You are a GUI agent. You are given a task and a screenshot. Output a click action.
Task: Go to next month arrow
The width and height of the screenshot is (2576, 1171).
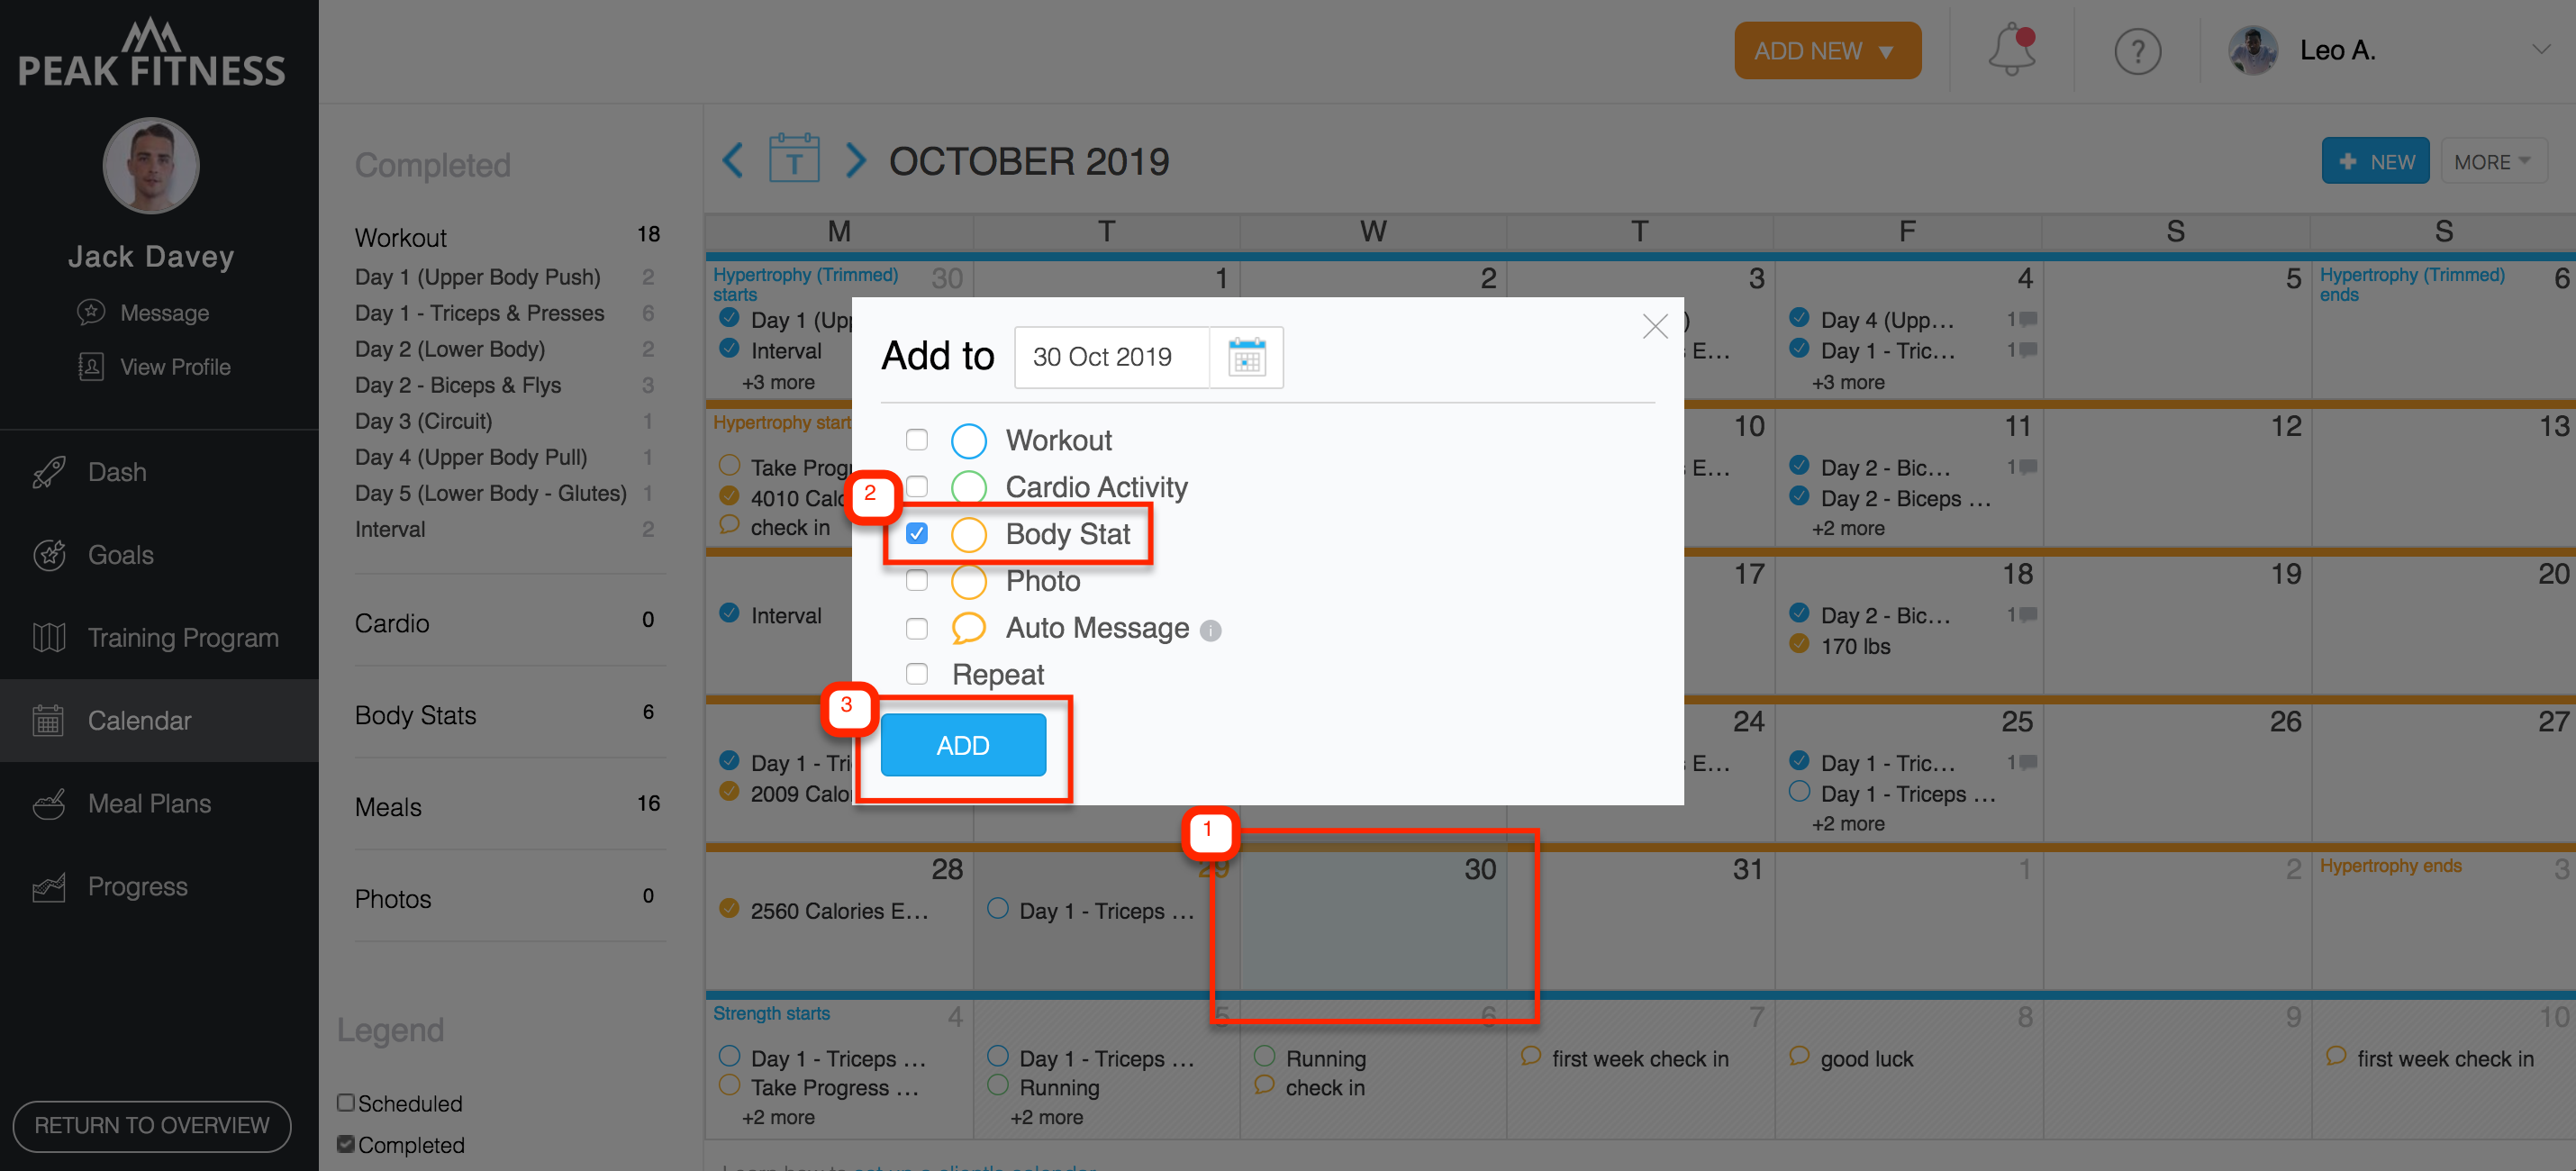(855, 160)
